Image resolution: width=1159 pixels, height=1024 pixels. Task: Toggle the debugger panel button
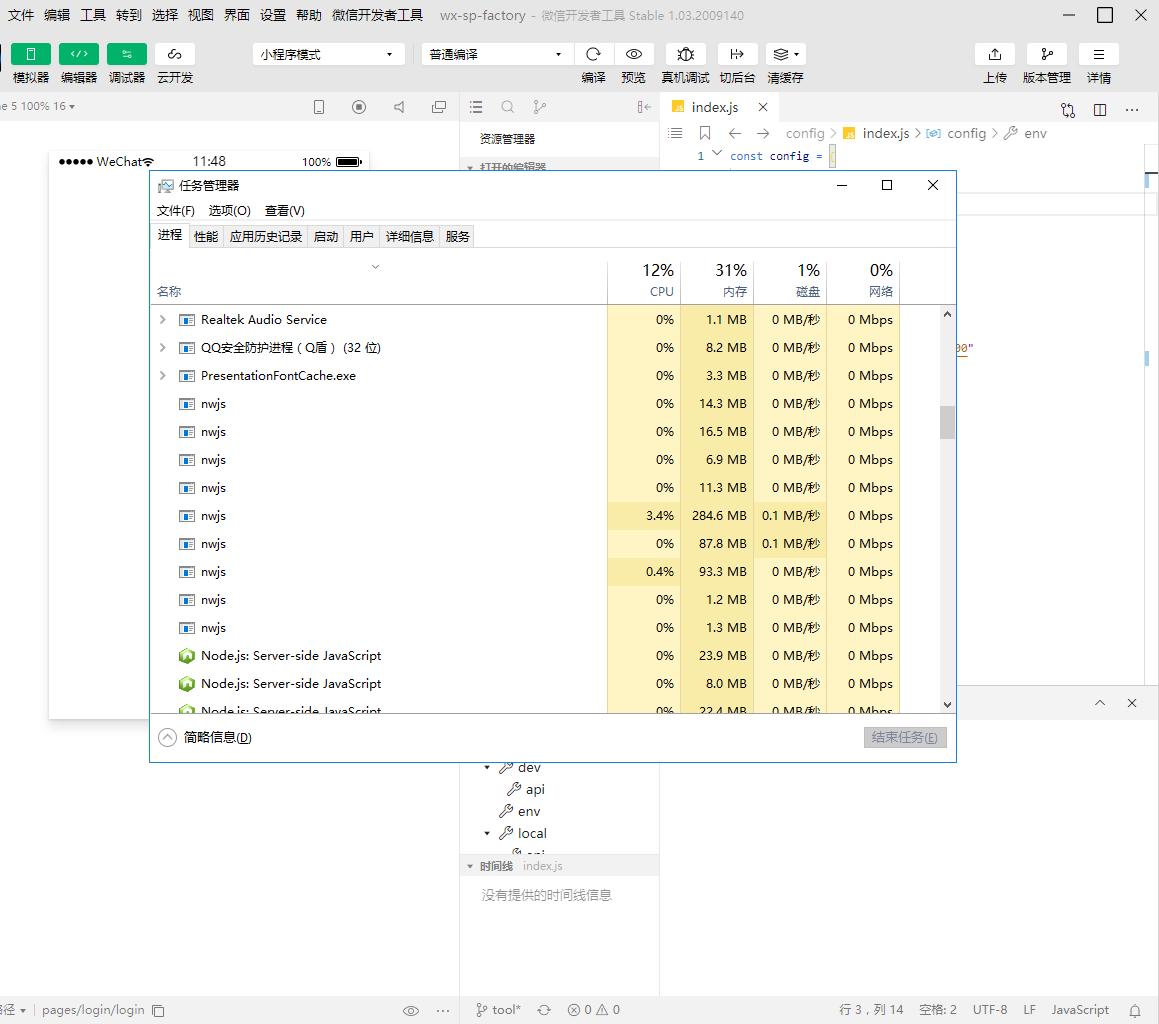(x=126, y=54)
